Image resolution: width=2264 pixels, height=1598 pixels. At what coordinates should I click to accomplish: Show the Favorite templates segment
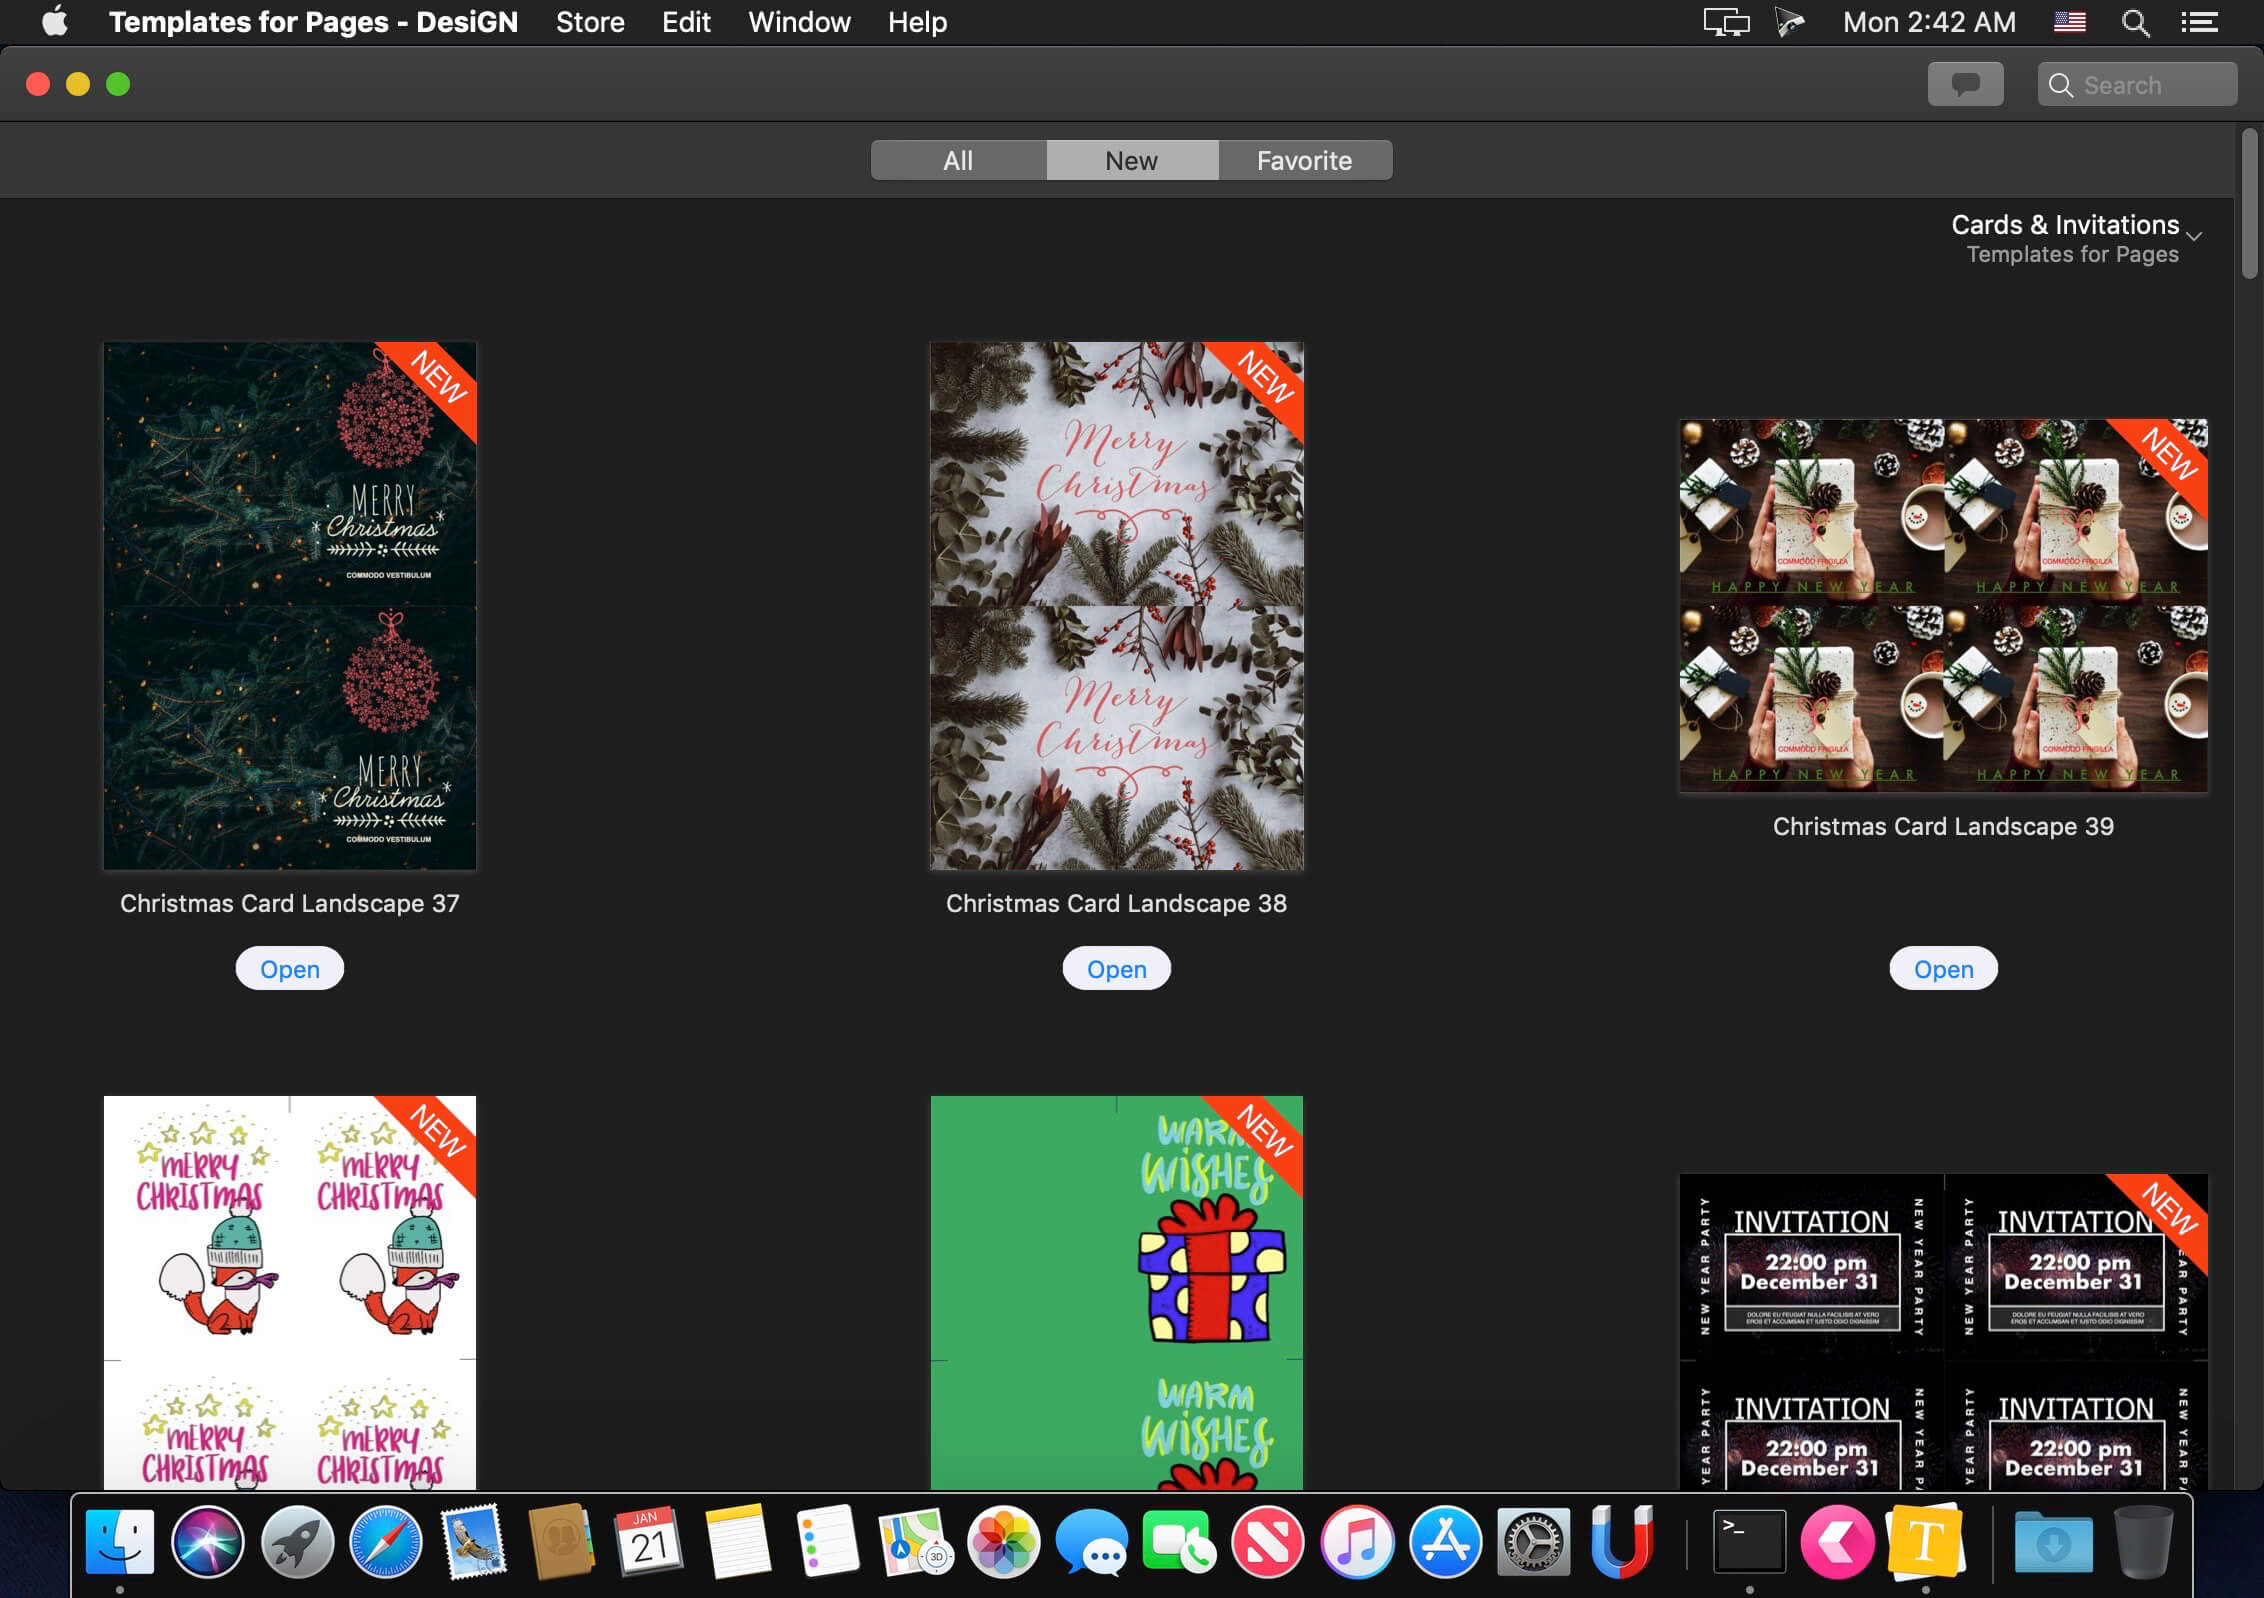(1304, 160)
